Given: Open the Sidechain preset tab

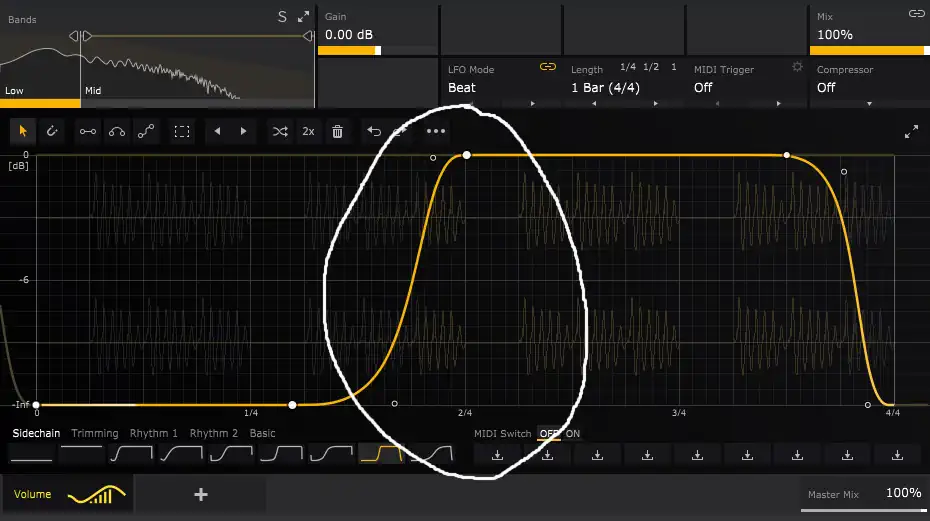Looking at the screenshot, I should tap(36, 434).
